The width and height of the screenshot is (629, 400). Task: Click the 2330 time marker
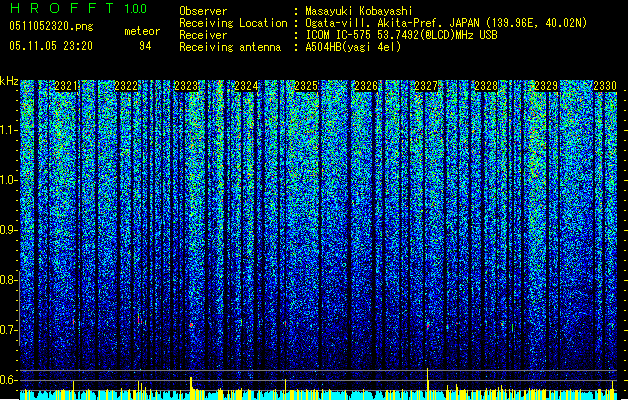605,86
